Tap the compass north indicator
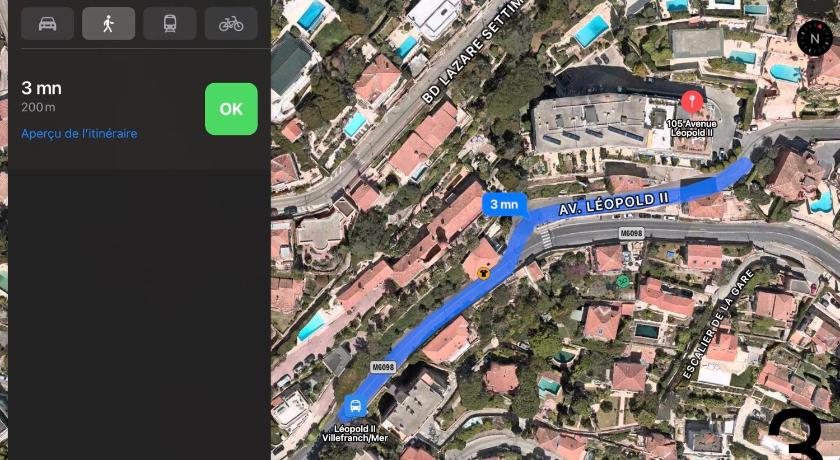Image resolution: width=840 pixels, height=460 pixels. [815, 38]
